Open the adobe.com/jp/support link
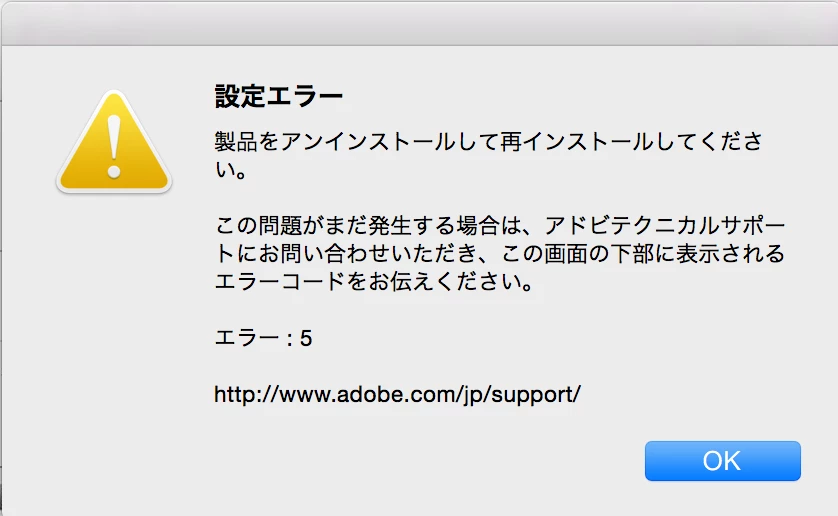The width and height of the screenshot is (838, 516). (397, 395)
